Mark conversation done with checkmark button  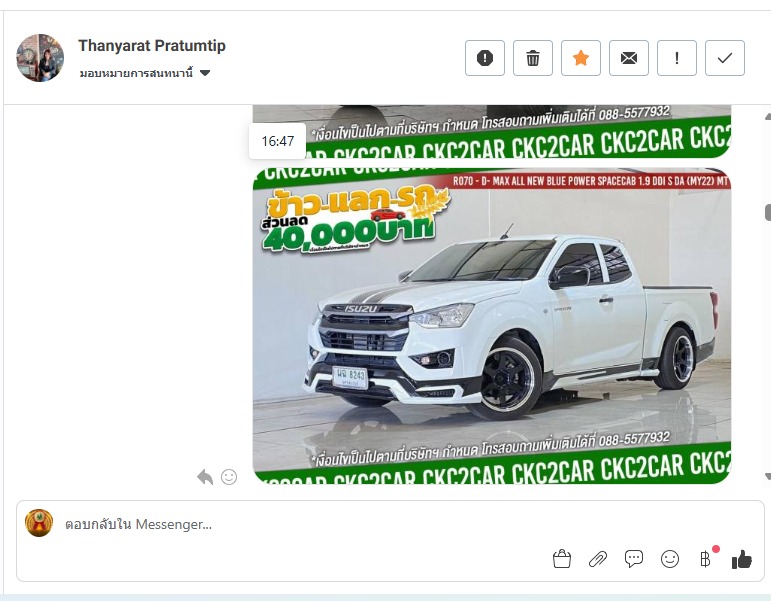pyautogui.click(x=725, y=58)
